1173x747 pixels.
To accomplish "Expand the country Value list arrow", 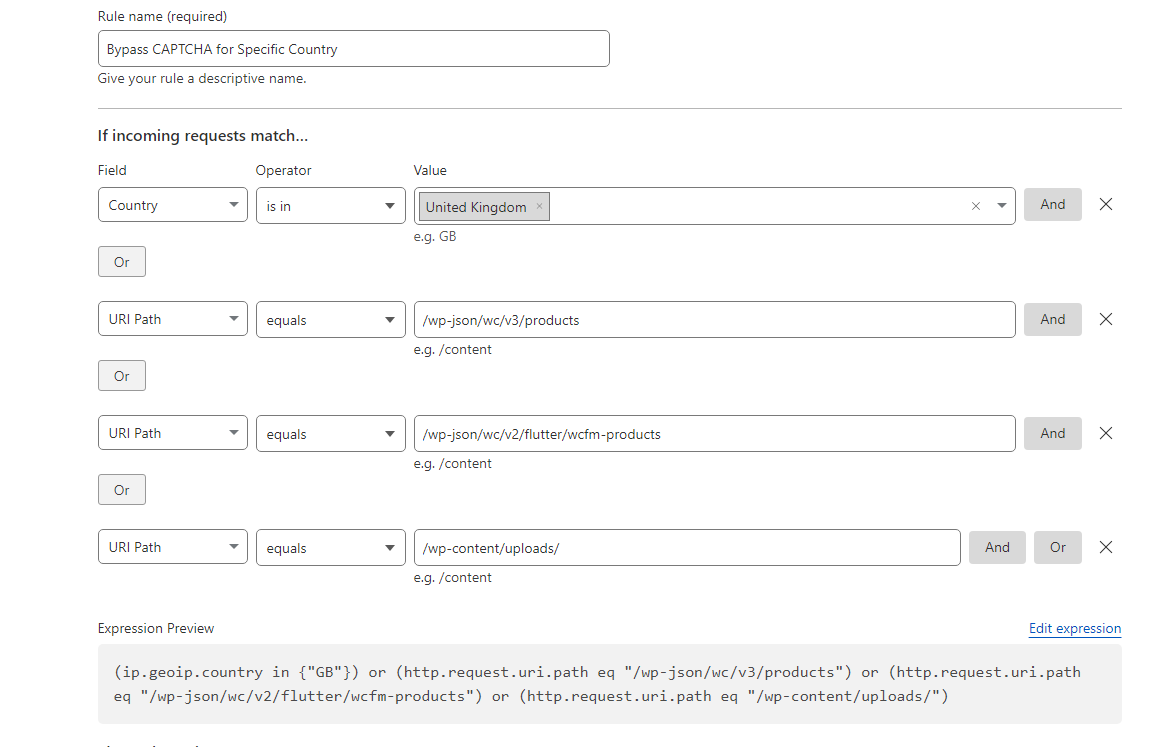I will tap(1002, 206).
